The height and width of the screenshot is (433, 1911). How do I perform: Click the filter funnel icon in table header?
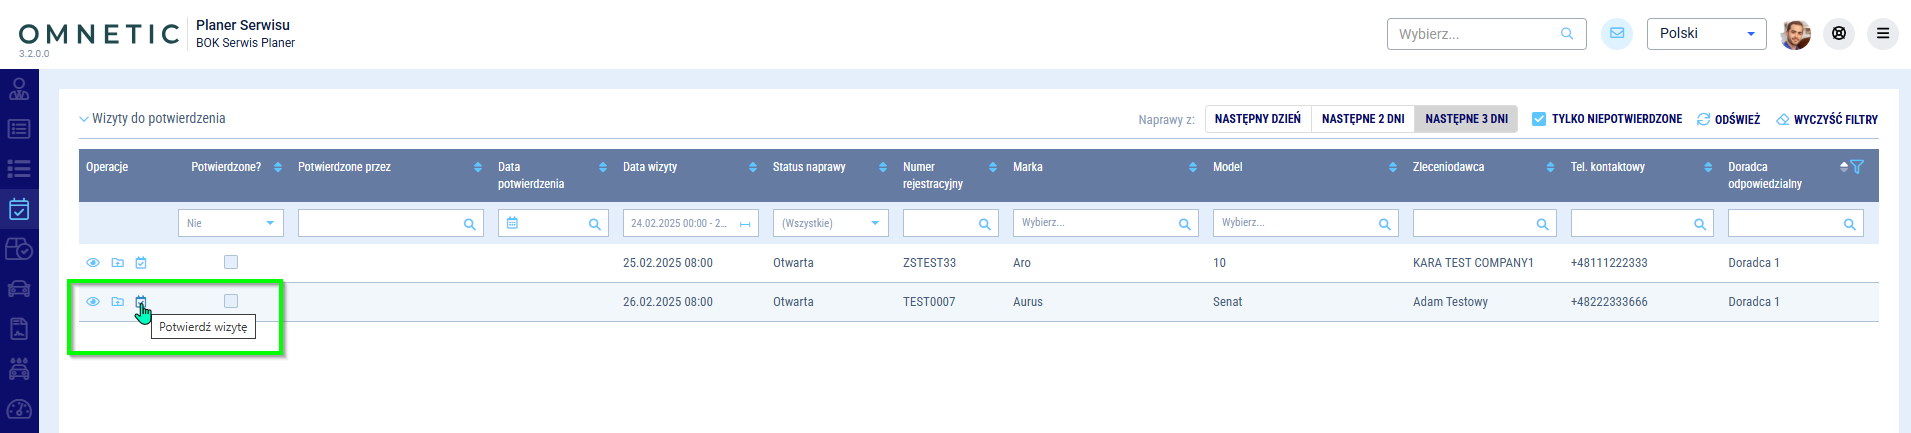click(1857, 167)
